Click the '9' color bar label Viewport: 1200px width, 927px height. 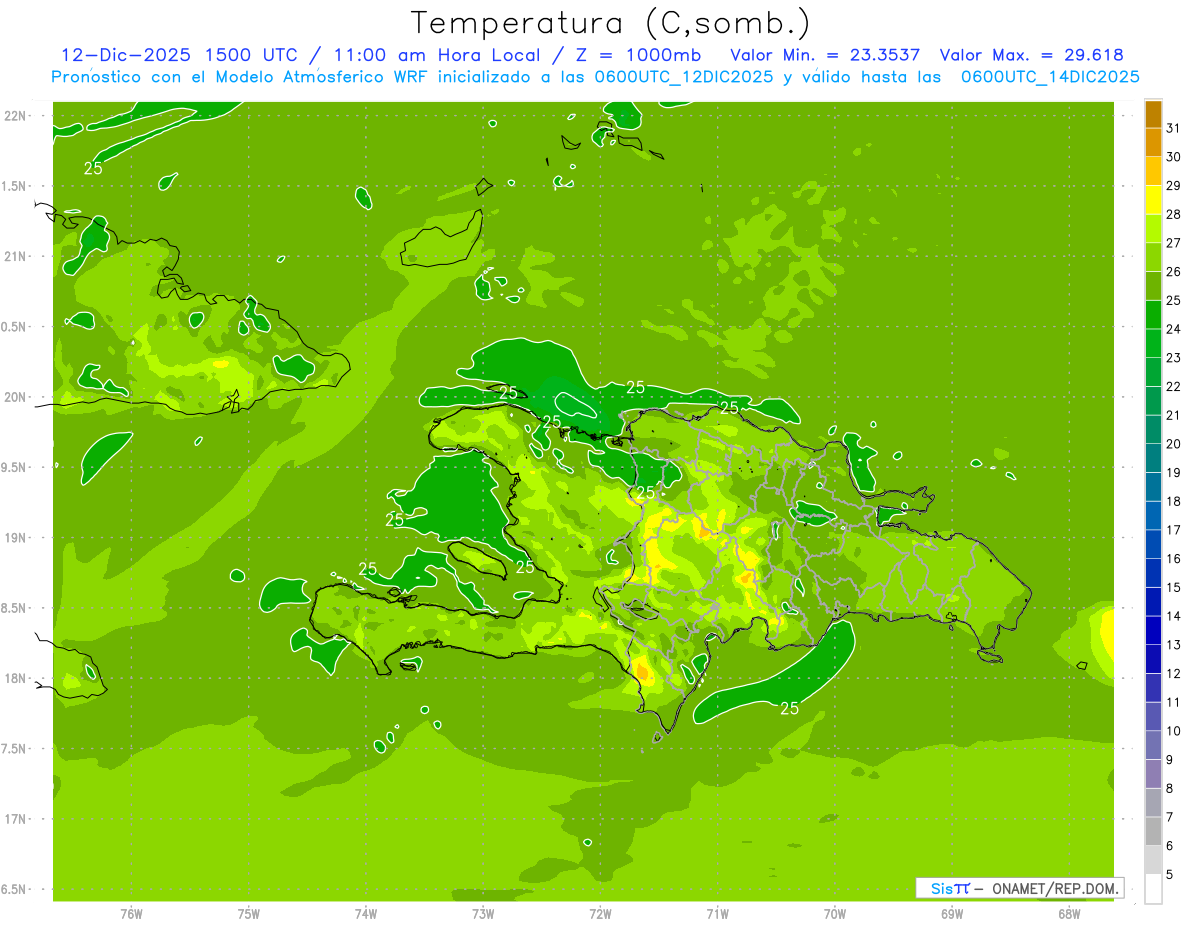(1169, 760)
